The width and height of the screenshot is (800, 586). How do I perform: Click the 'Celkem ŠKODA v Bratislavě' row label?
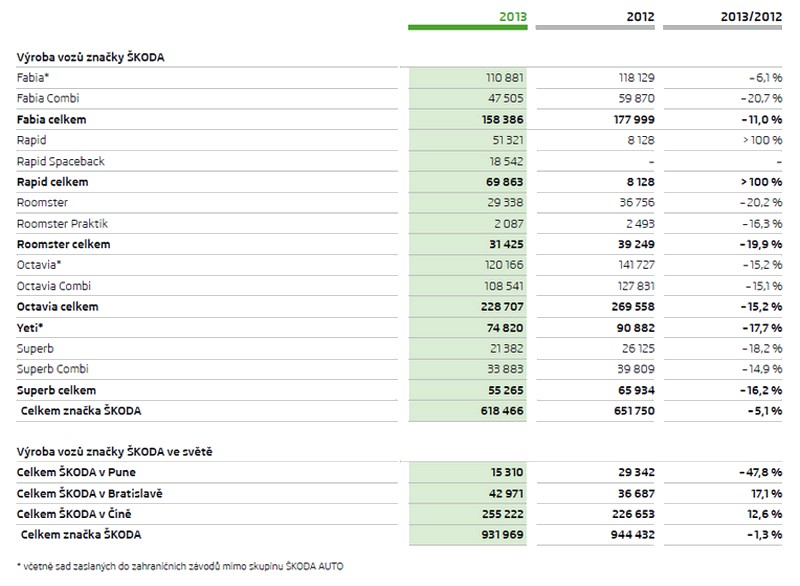(x=89, y=493)
